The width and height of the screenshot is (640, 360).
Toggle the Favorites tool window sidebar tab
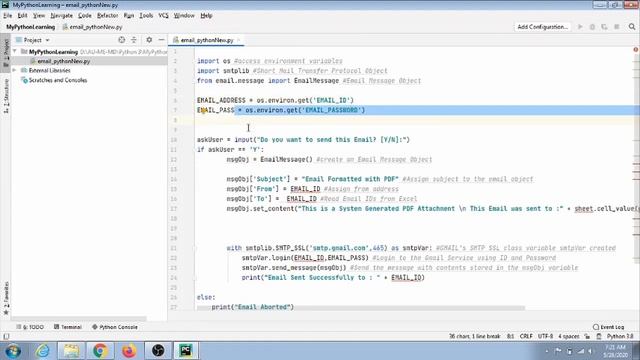click(x=6, y=299)
